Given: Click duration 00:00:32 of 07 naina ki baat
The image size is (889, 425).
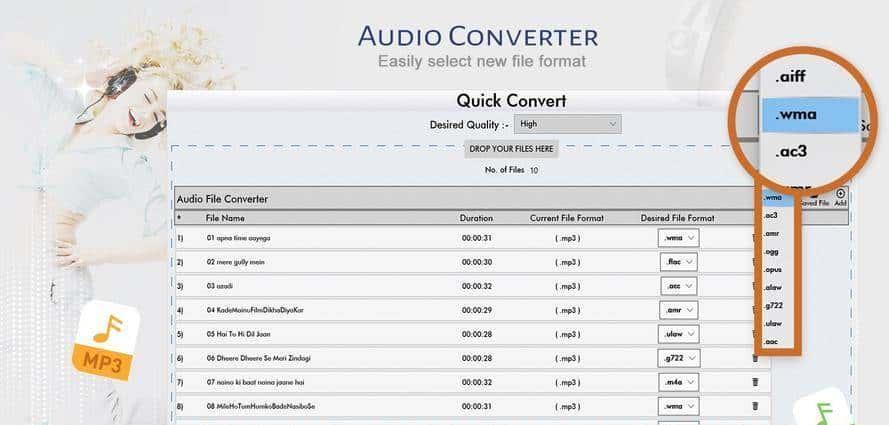Looking at the screenshot, I should (477, 382).
